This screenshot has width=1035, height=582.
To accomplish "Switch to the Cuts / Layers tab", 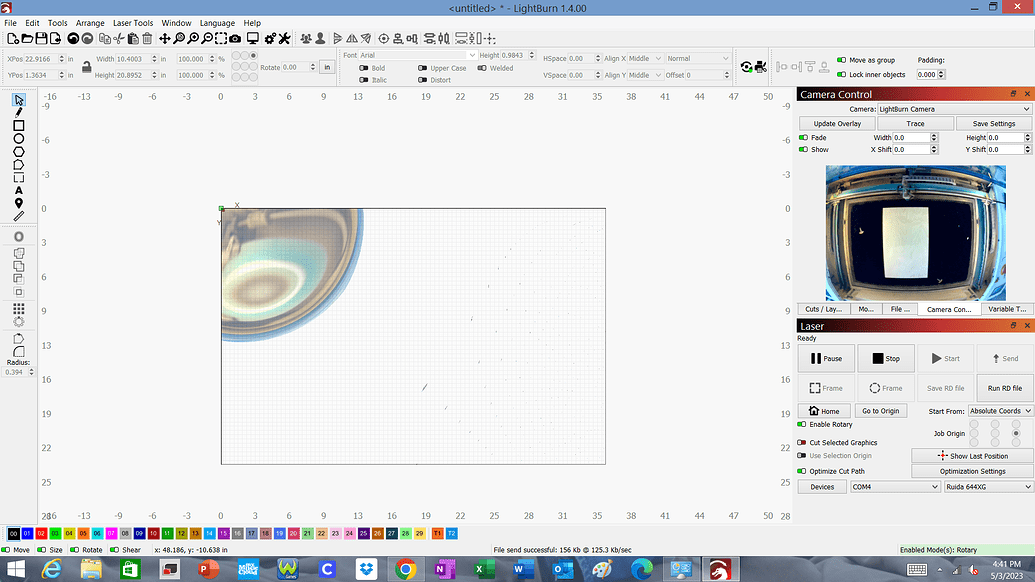I will [824, 310].
